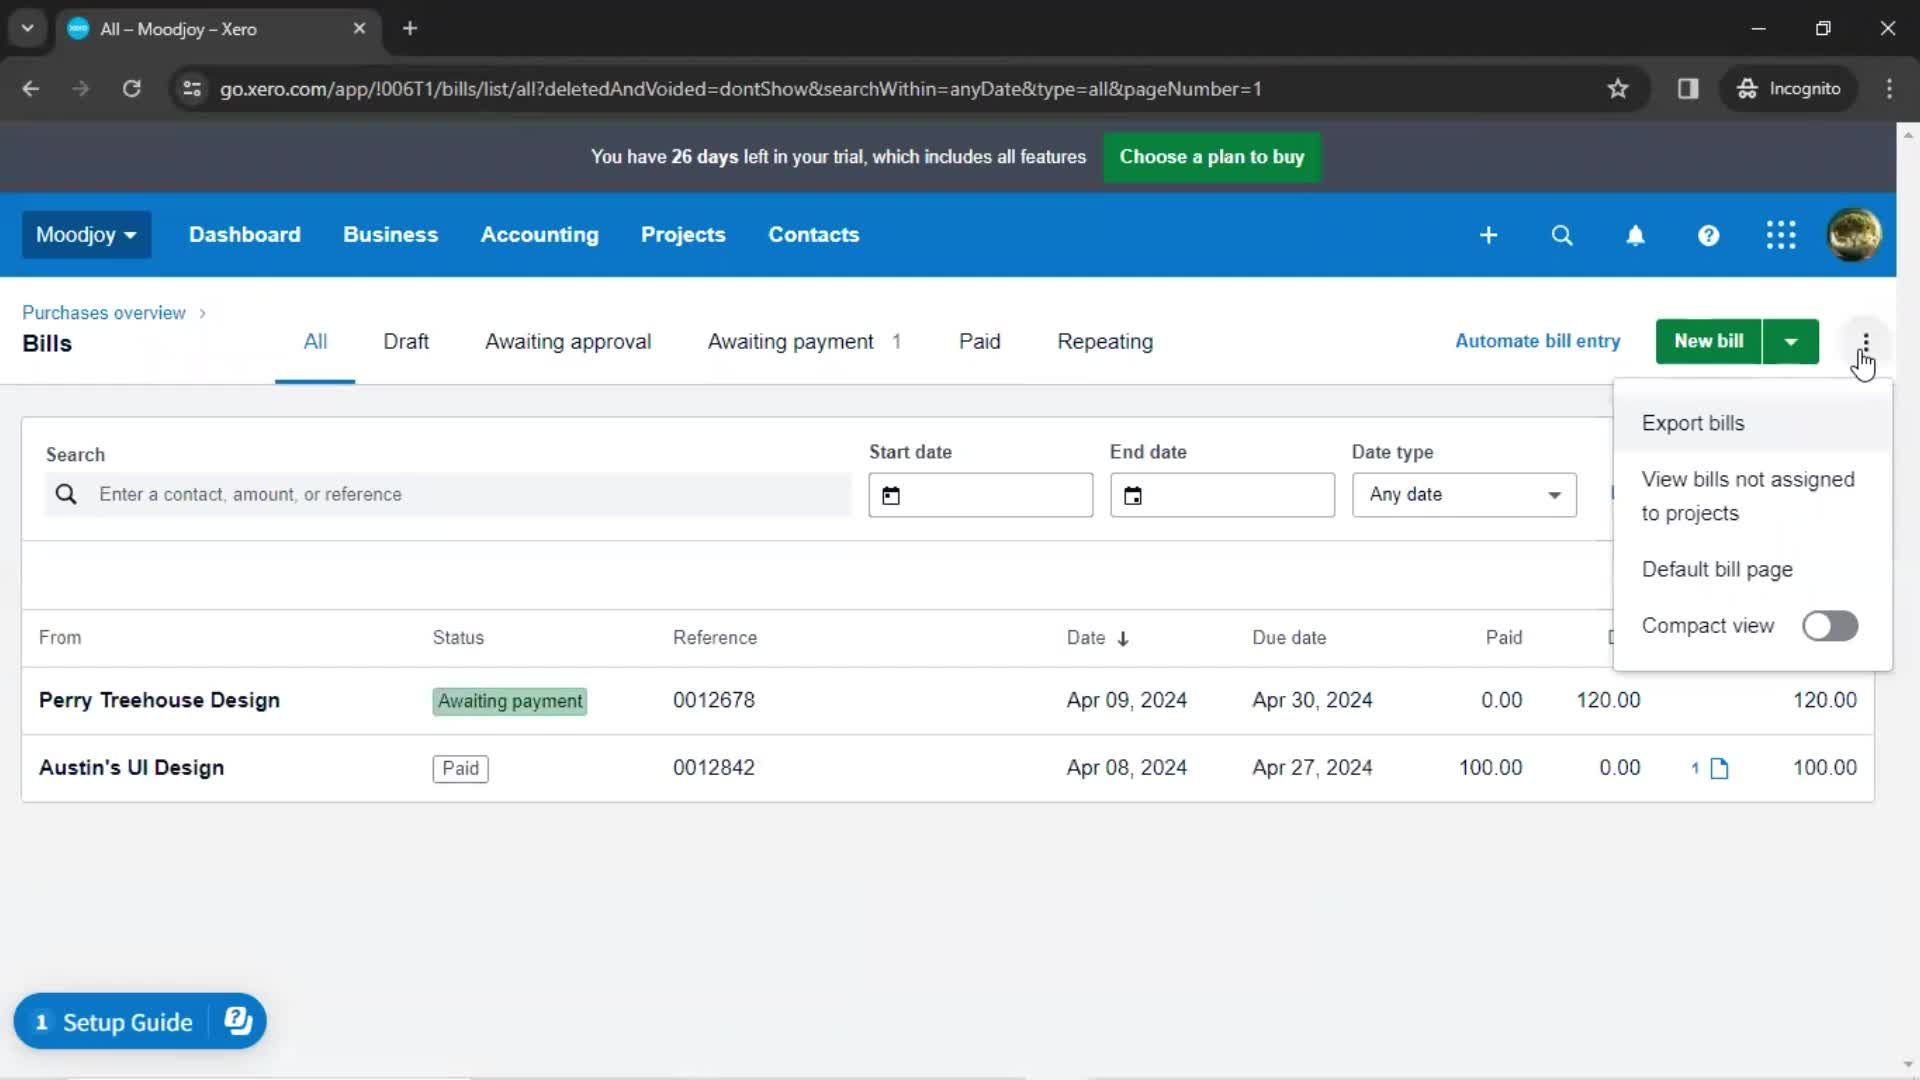This screenshot has height=1080, width=1920.
Task: Click the Paid status badge on Austin's row
Action: click(460, 768)
